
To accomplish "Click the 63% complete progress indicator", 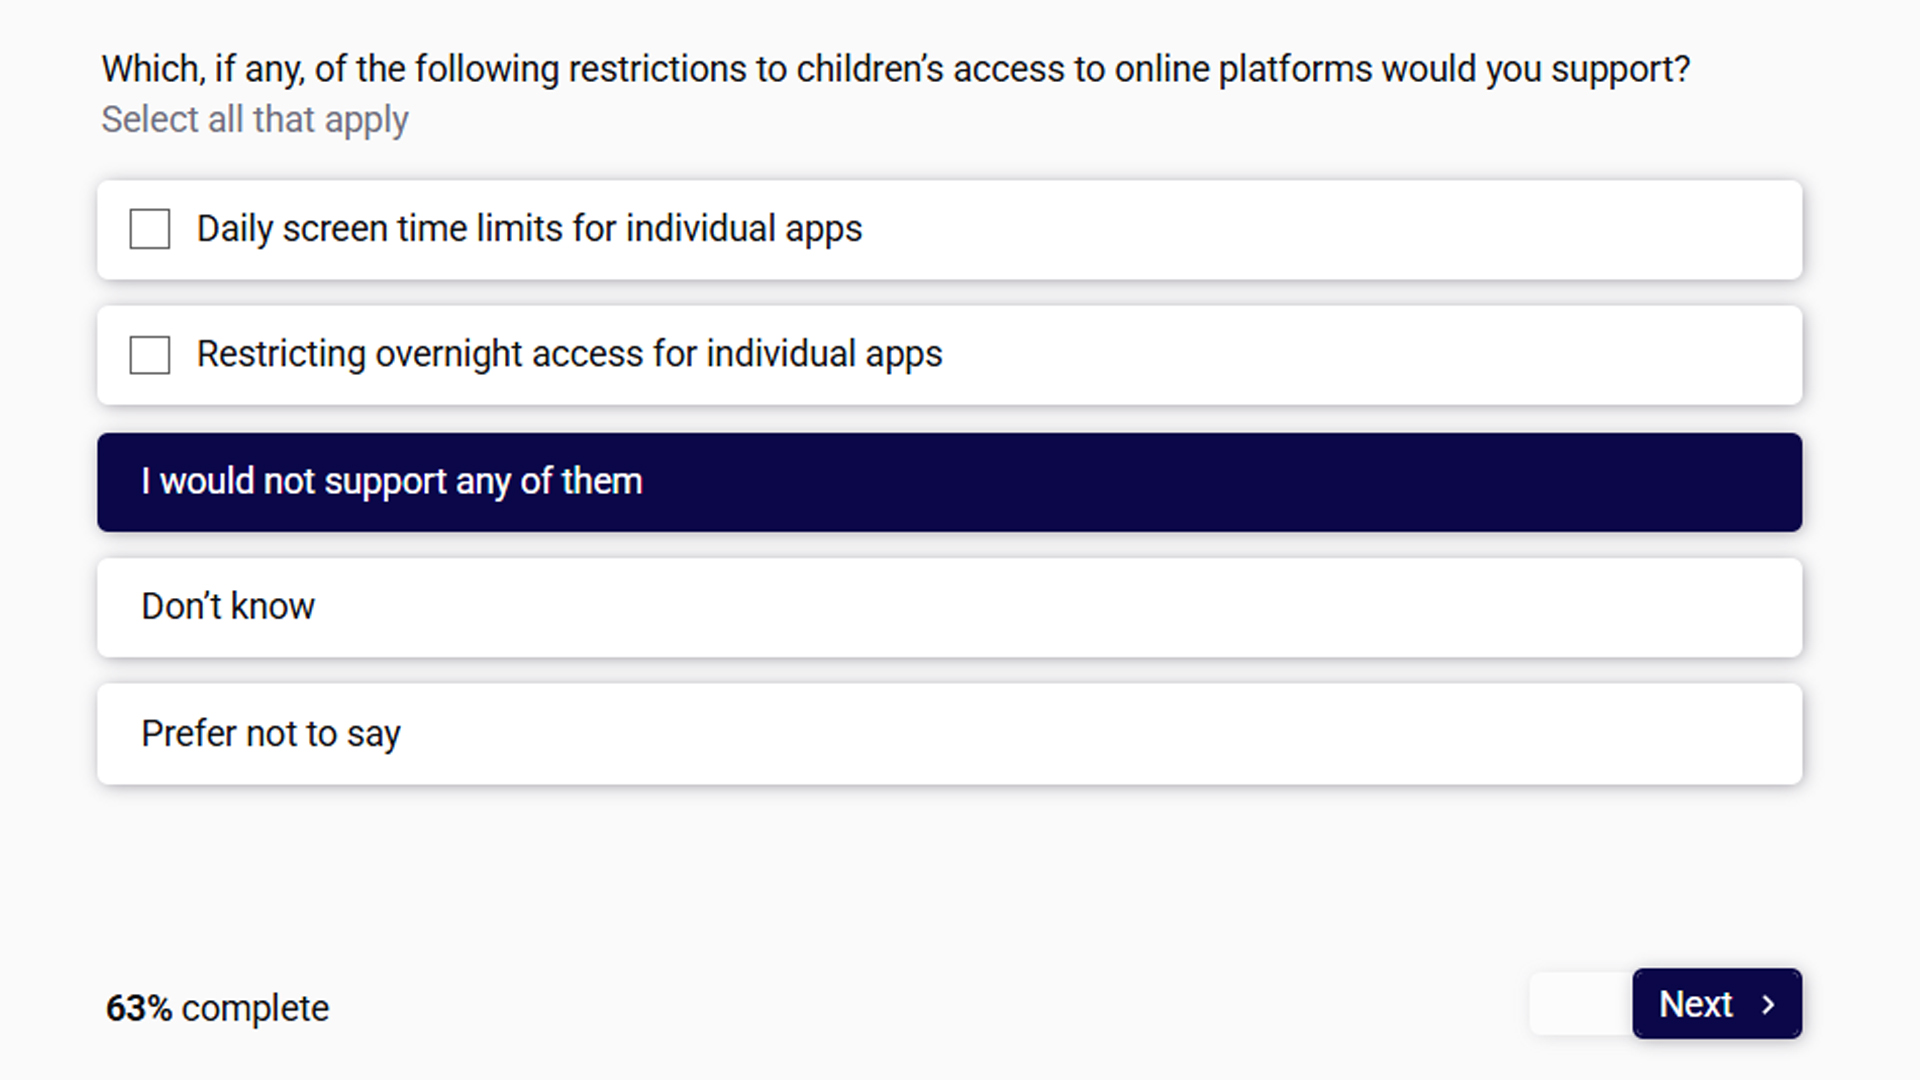I will coord(217,1008).
